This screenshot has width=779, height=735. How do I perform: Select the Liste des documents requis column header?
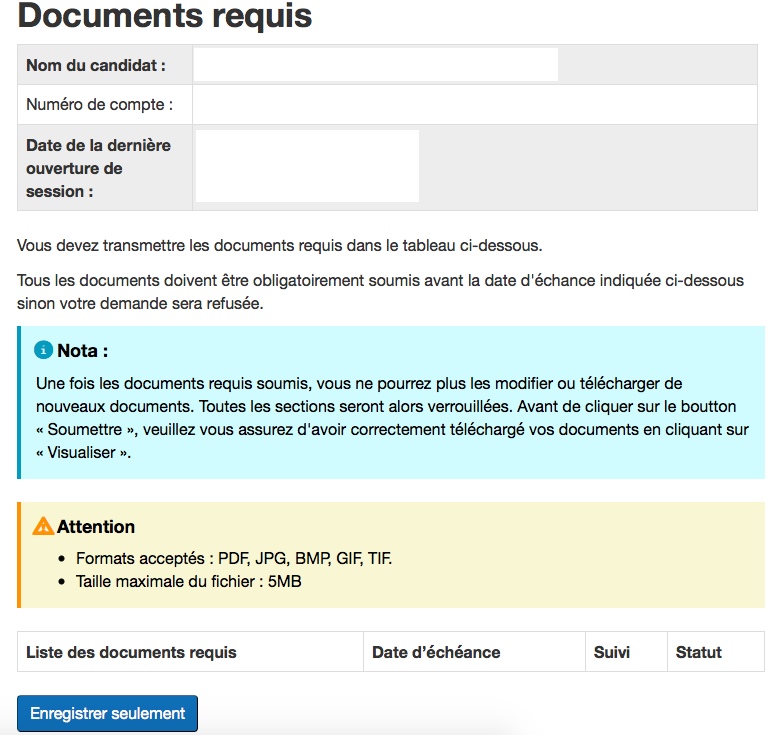point(131,652)
